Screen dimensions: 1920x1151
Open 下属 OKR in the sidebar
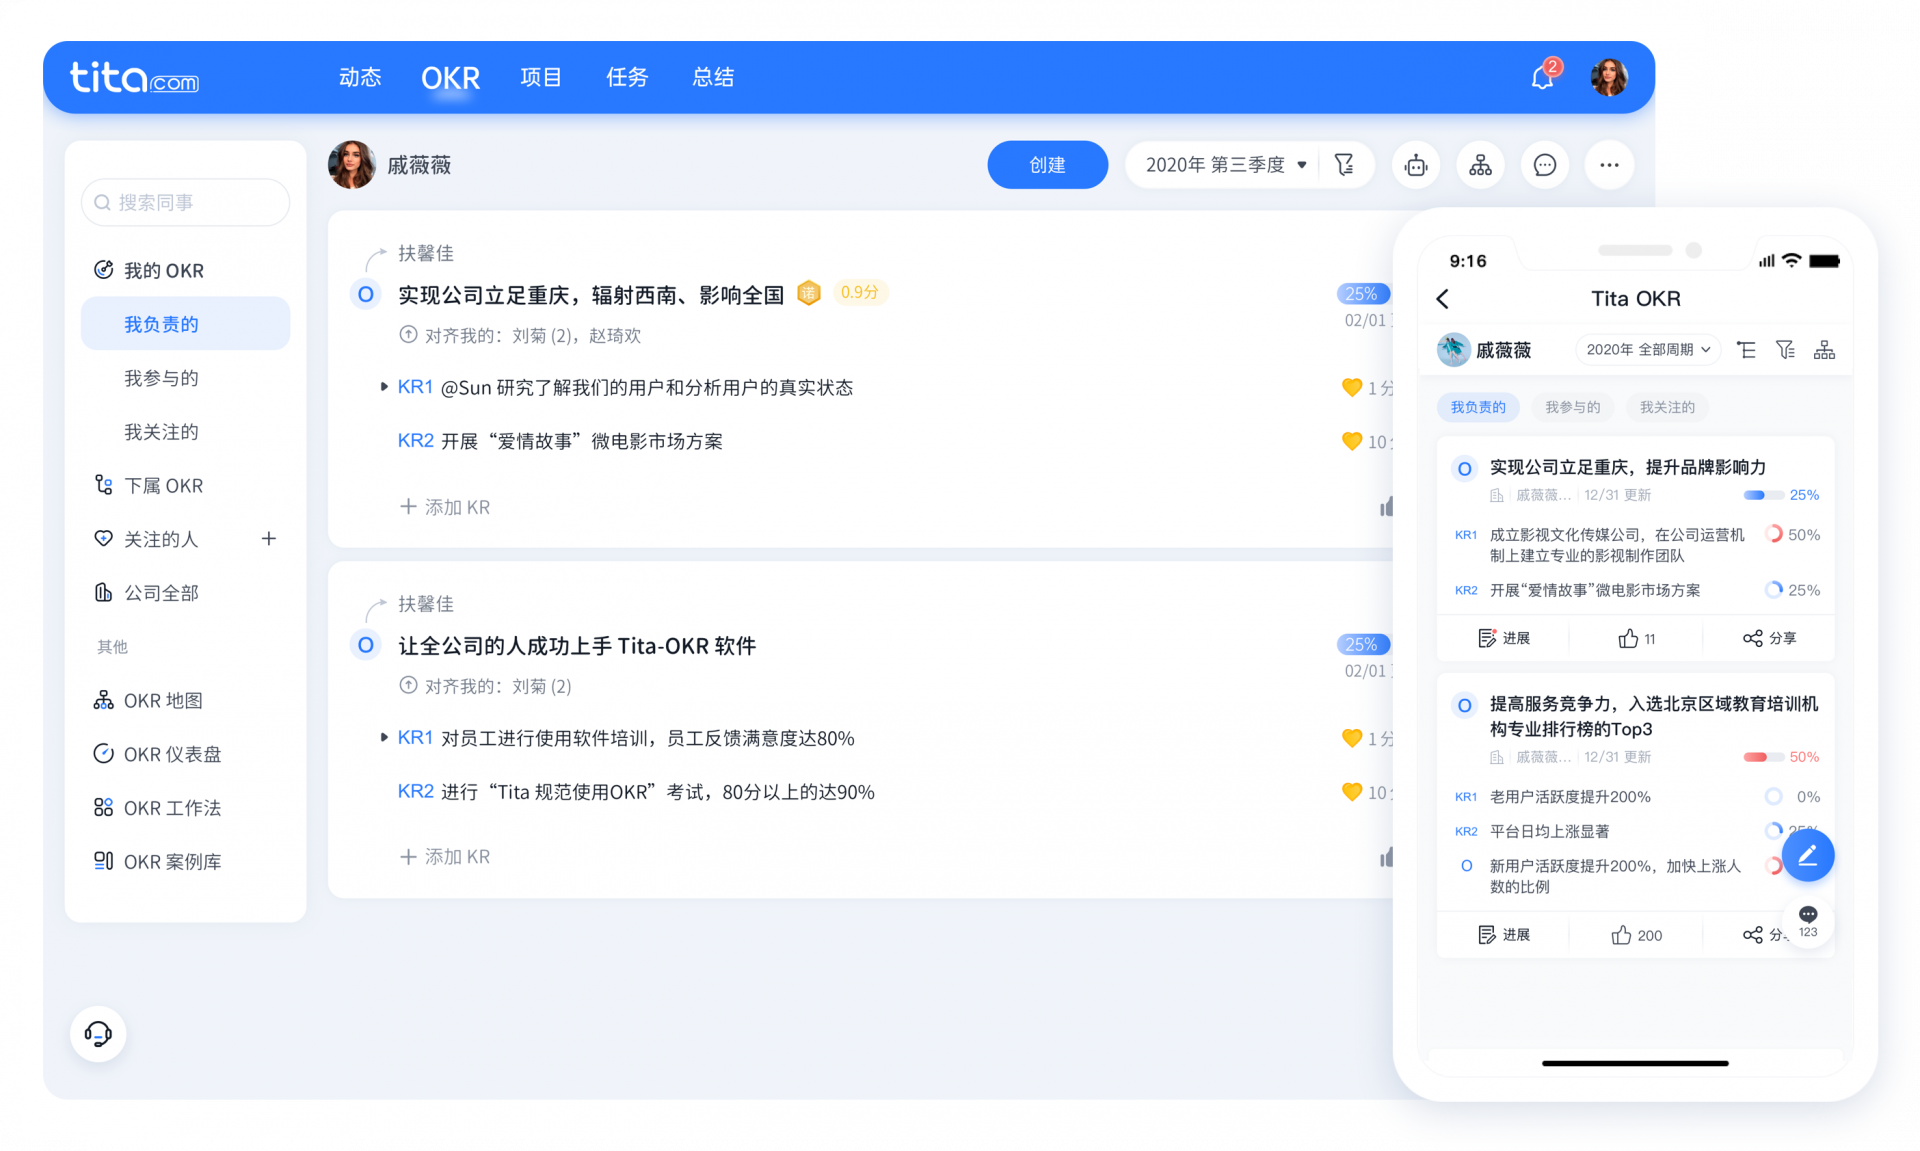[150, 485]
